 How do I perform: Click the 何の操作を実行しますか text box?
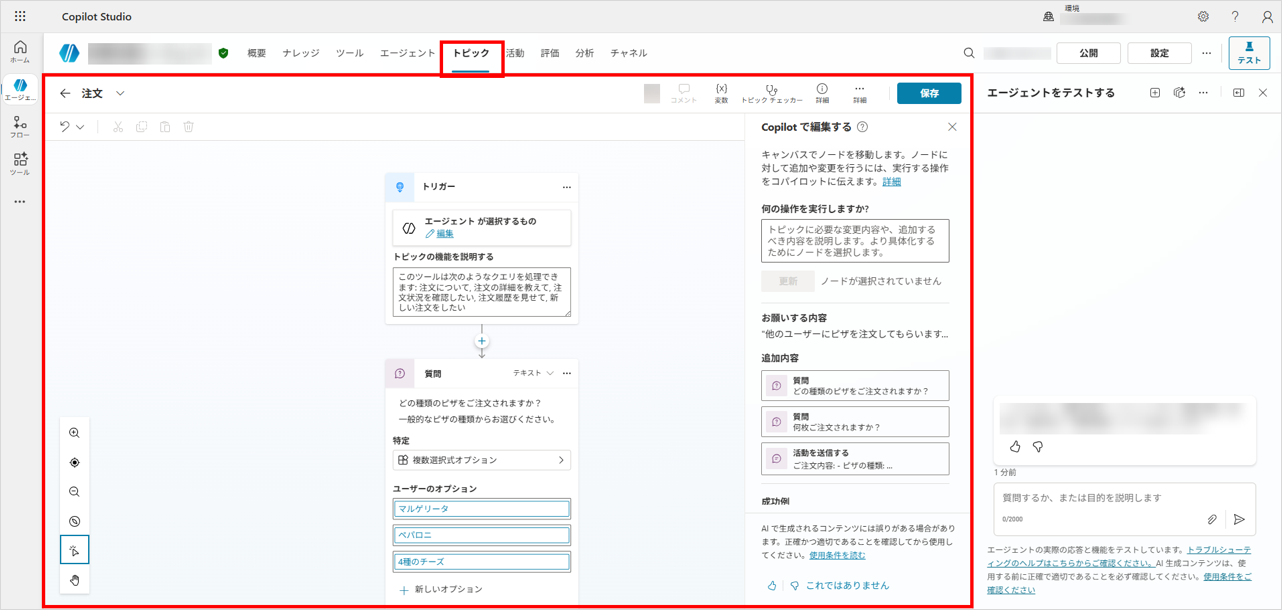point(855,241)
